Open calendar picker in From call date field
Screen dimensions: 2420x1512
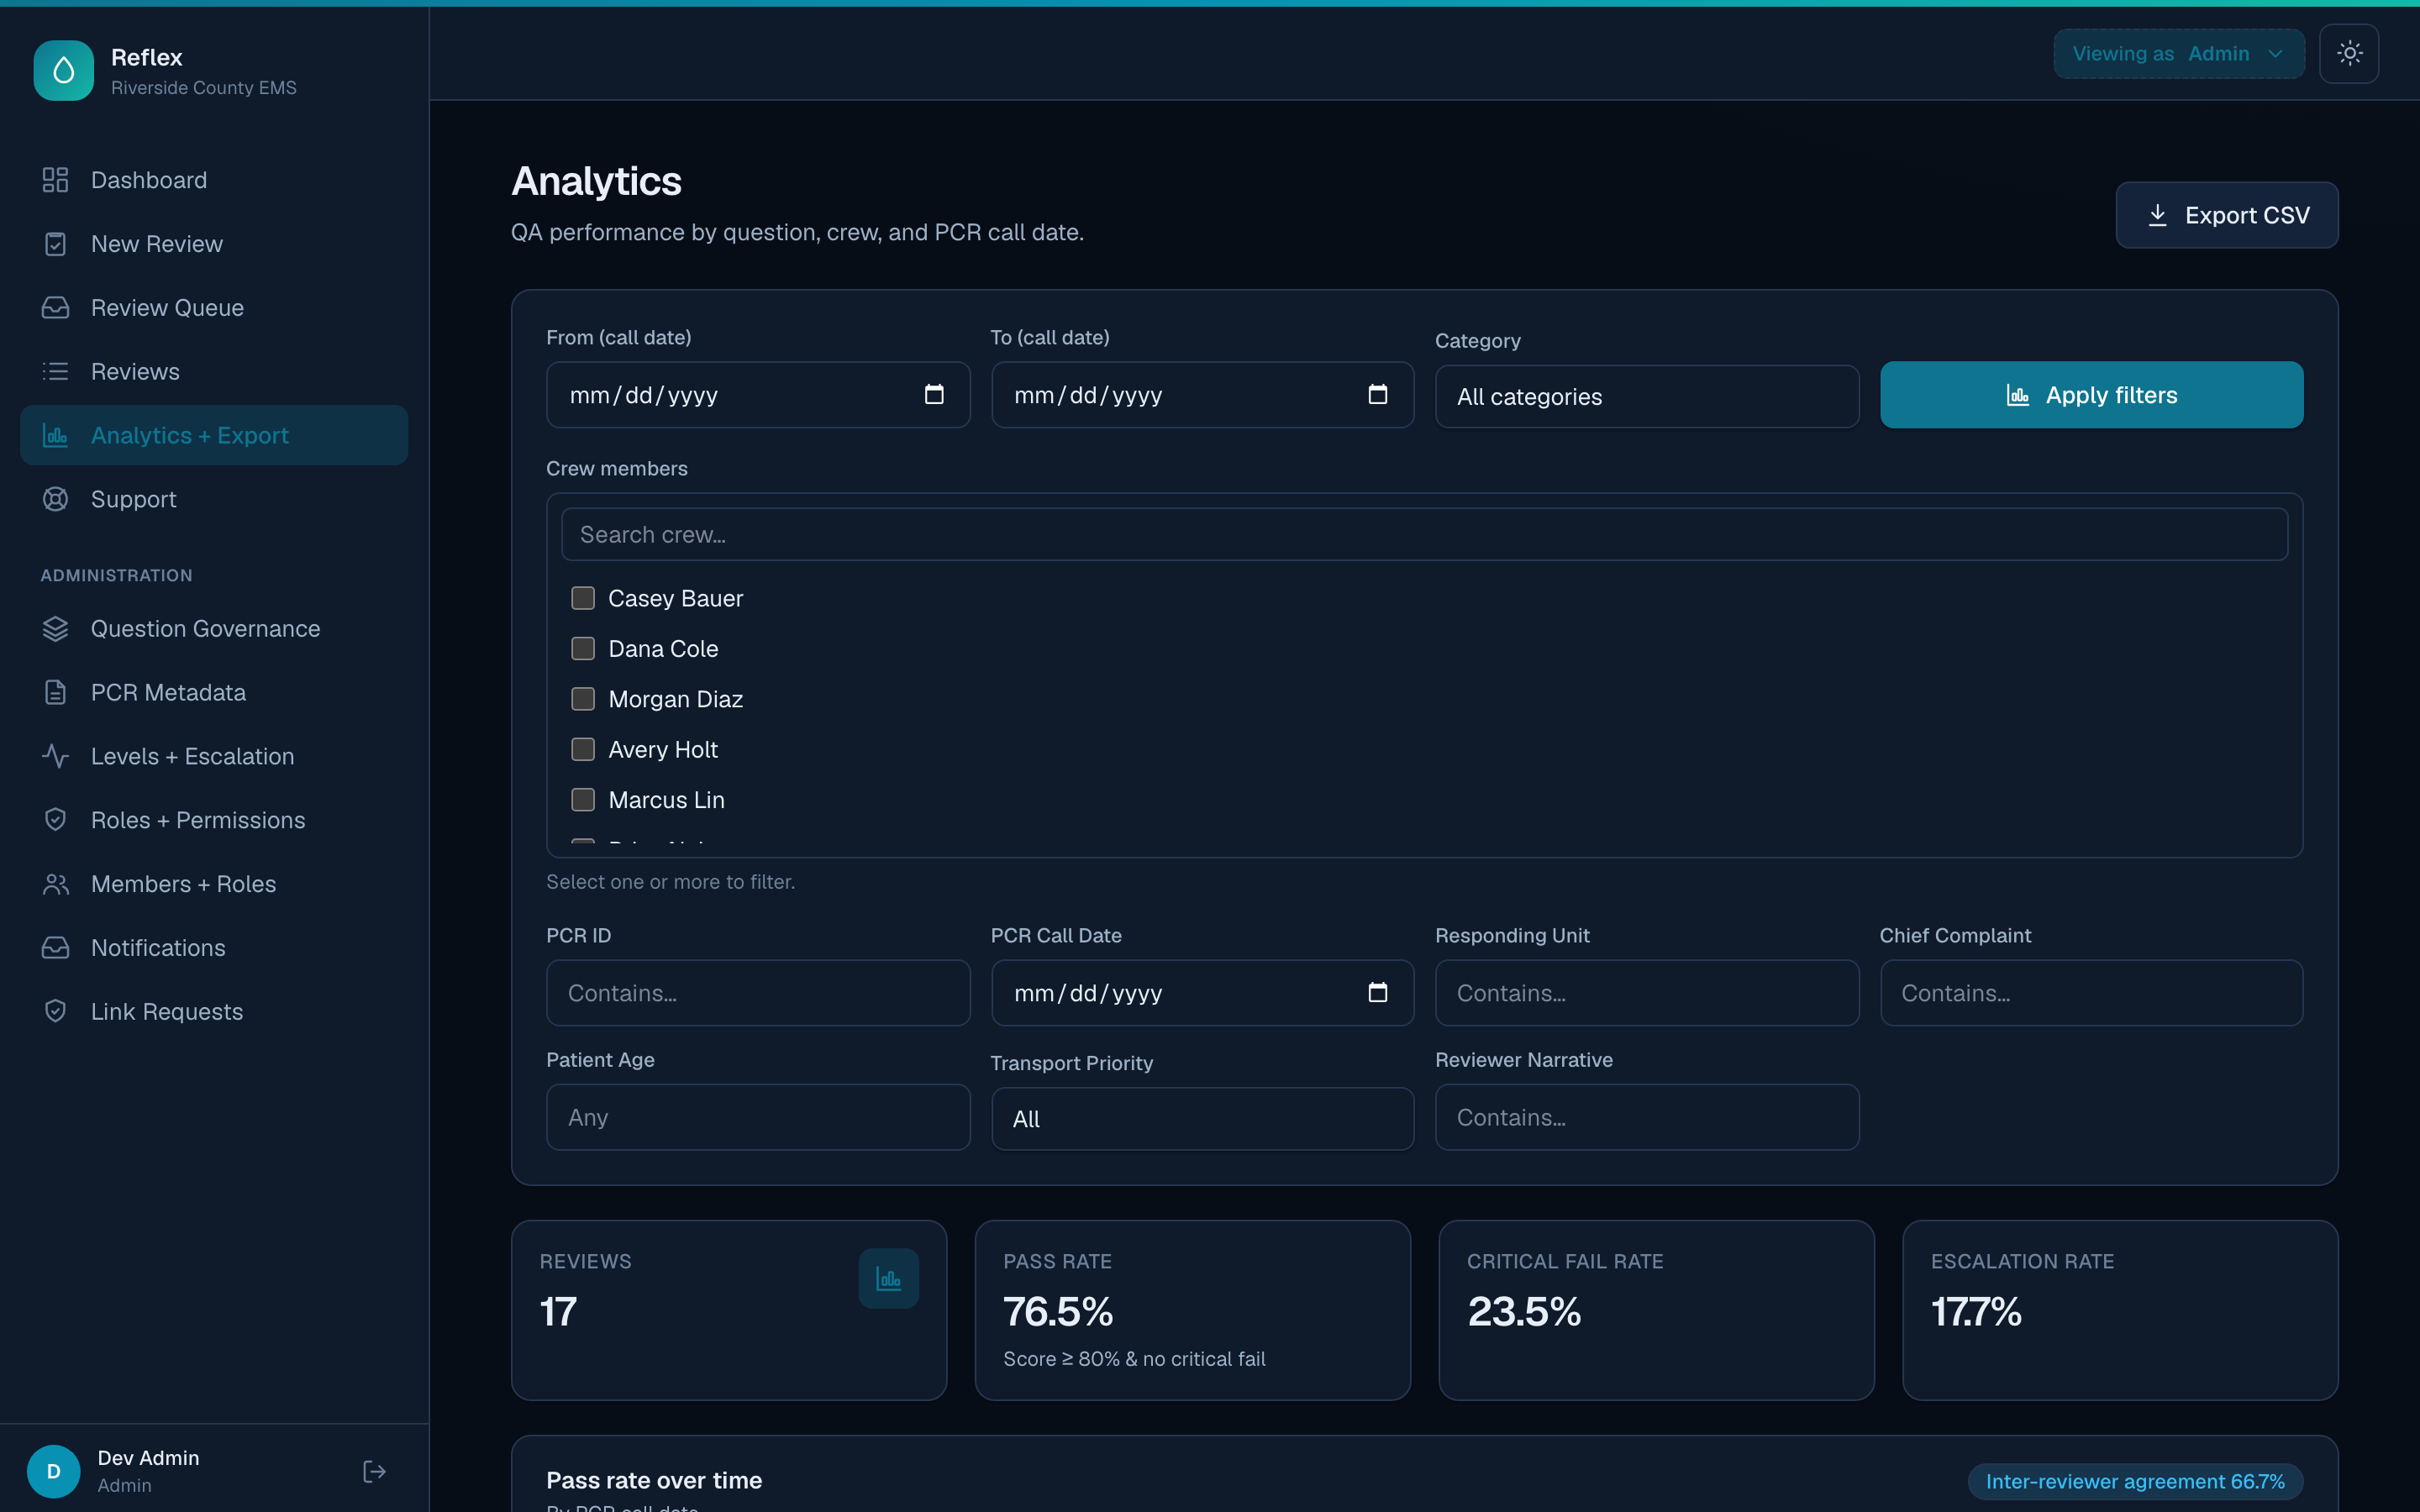(x=934, y=395)
